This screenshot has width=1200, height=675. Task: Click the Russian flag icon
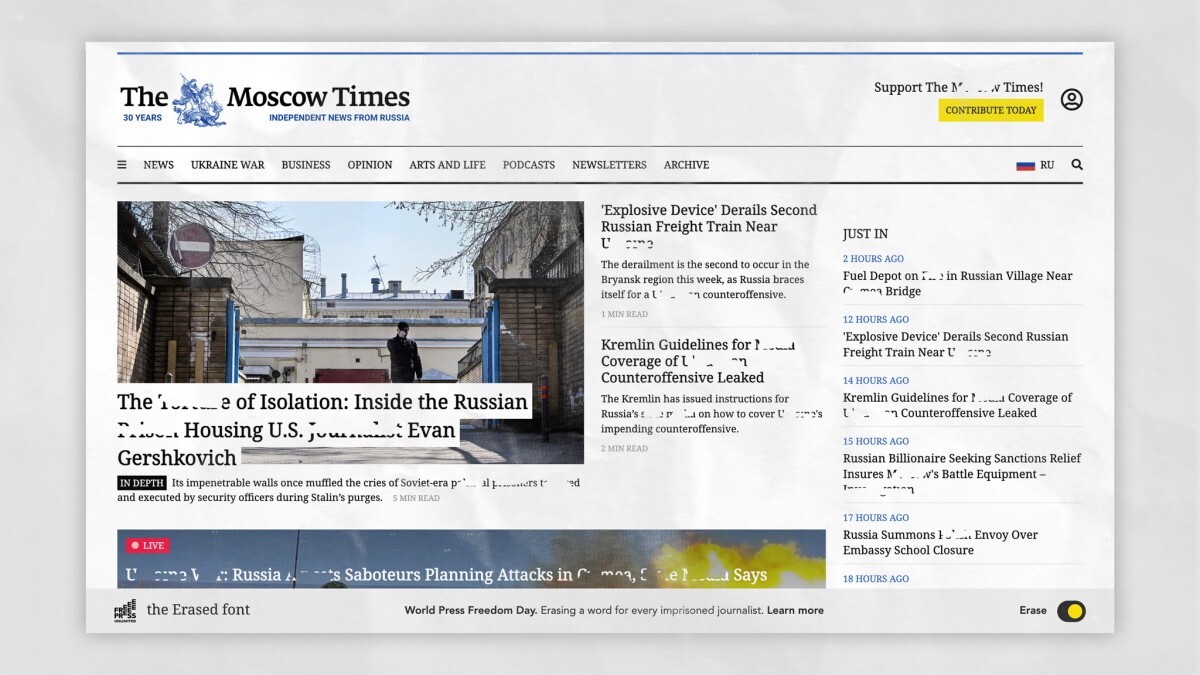coord(1025,165)
